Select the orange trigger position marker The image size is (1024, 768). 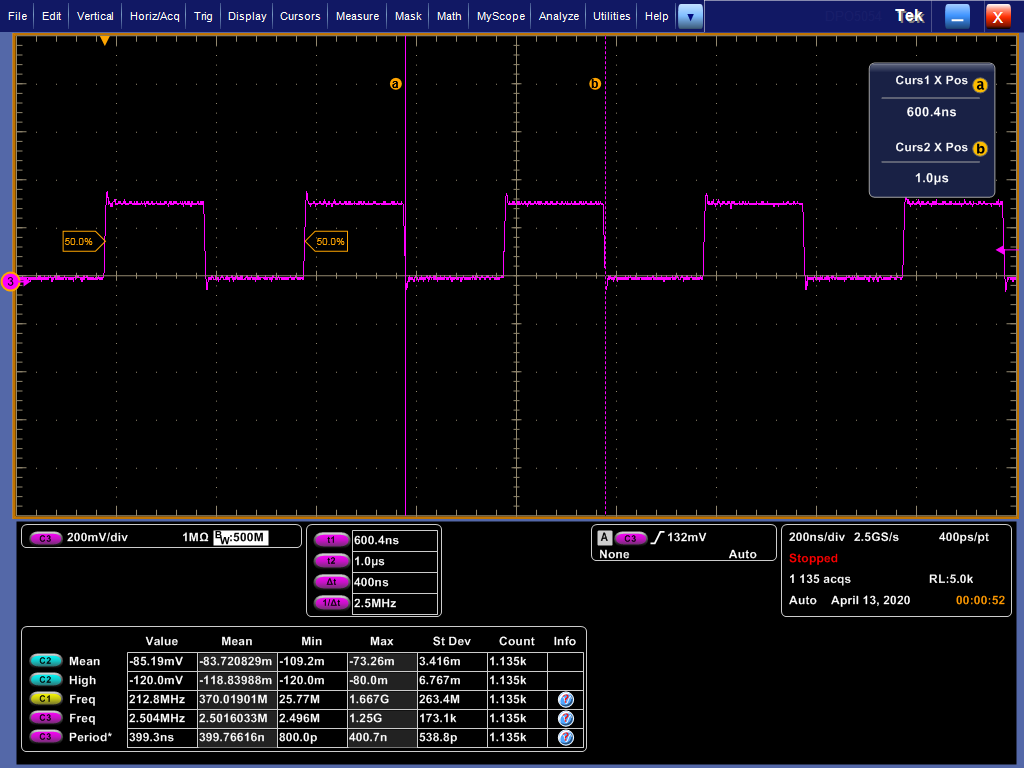point(104,40)
